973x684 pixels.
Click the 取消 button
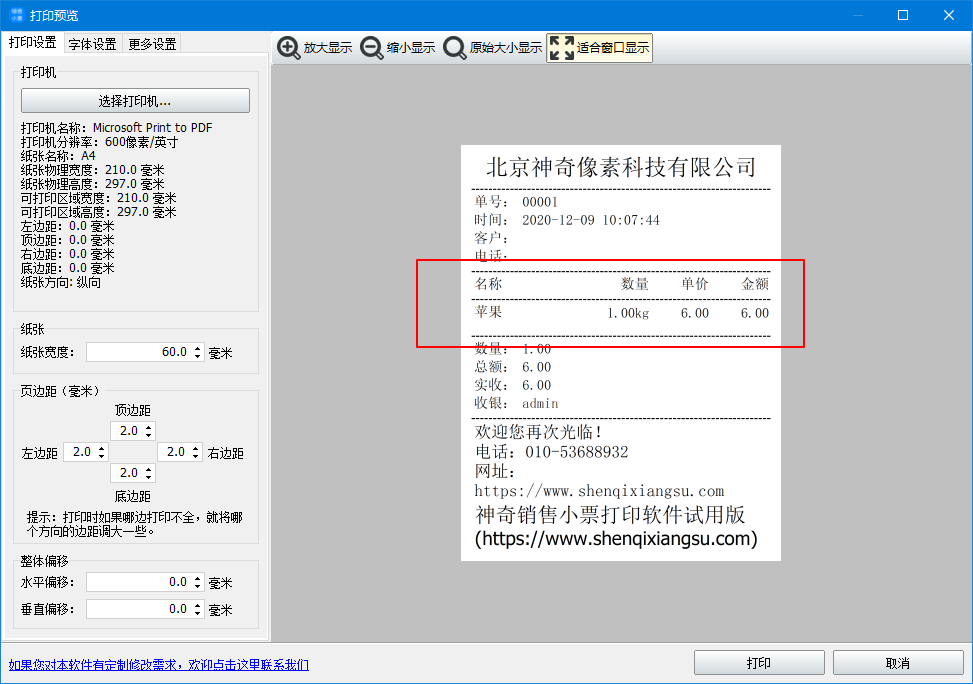(x=897, y=663)
